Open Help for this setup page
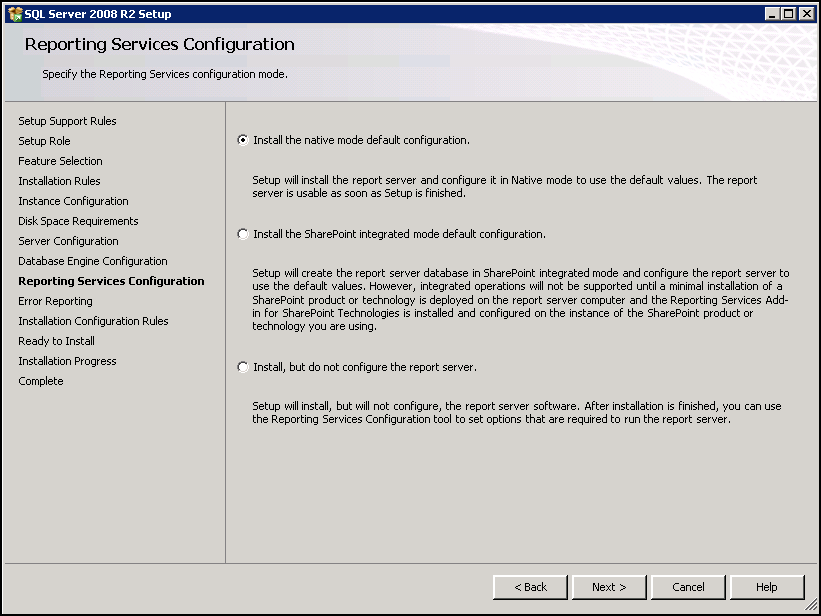 click(x=767, y=587)
